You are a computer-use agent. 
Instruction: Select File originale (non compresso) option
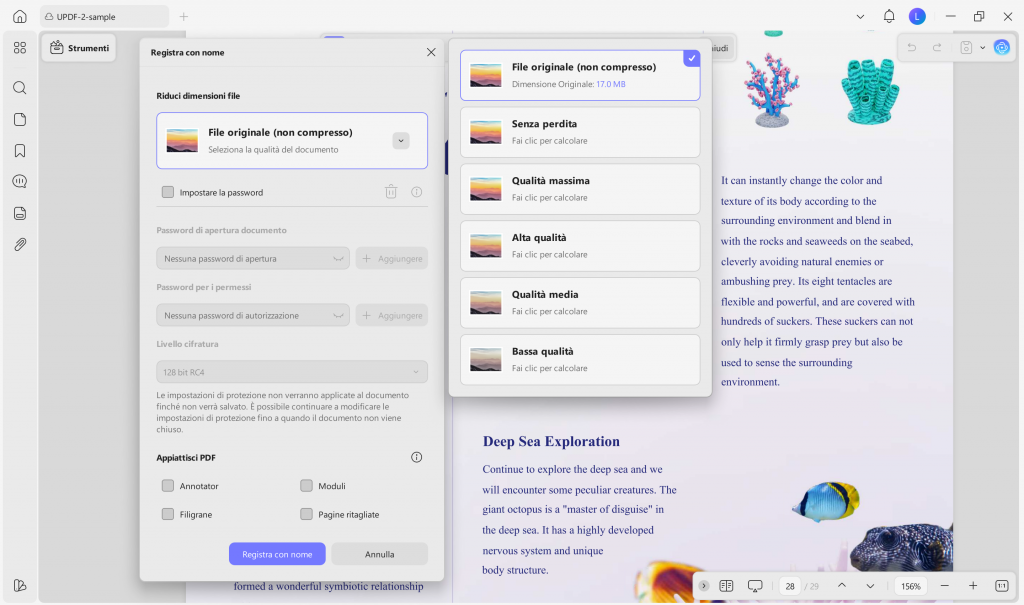(x=580, y=75)
